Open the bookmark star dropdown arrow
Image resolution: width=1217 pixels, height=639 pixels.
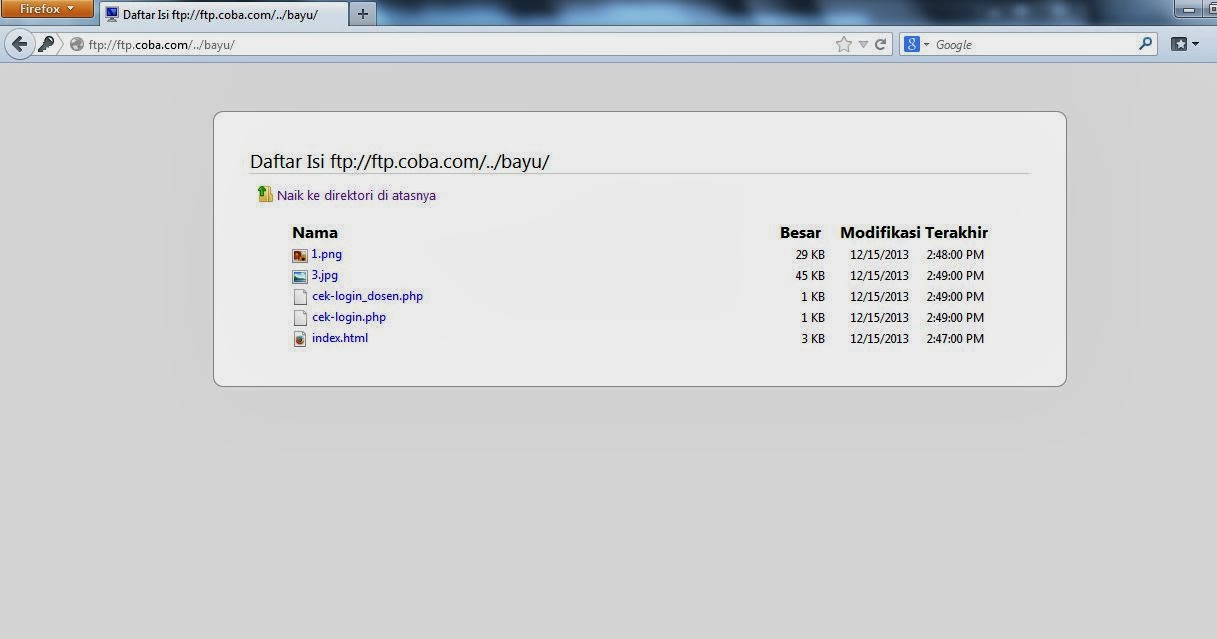pyautogui.click(x=861, y=44)
